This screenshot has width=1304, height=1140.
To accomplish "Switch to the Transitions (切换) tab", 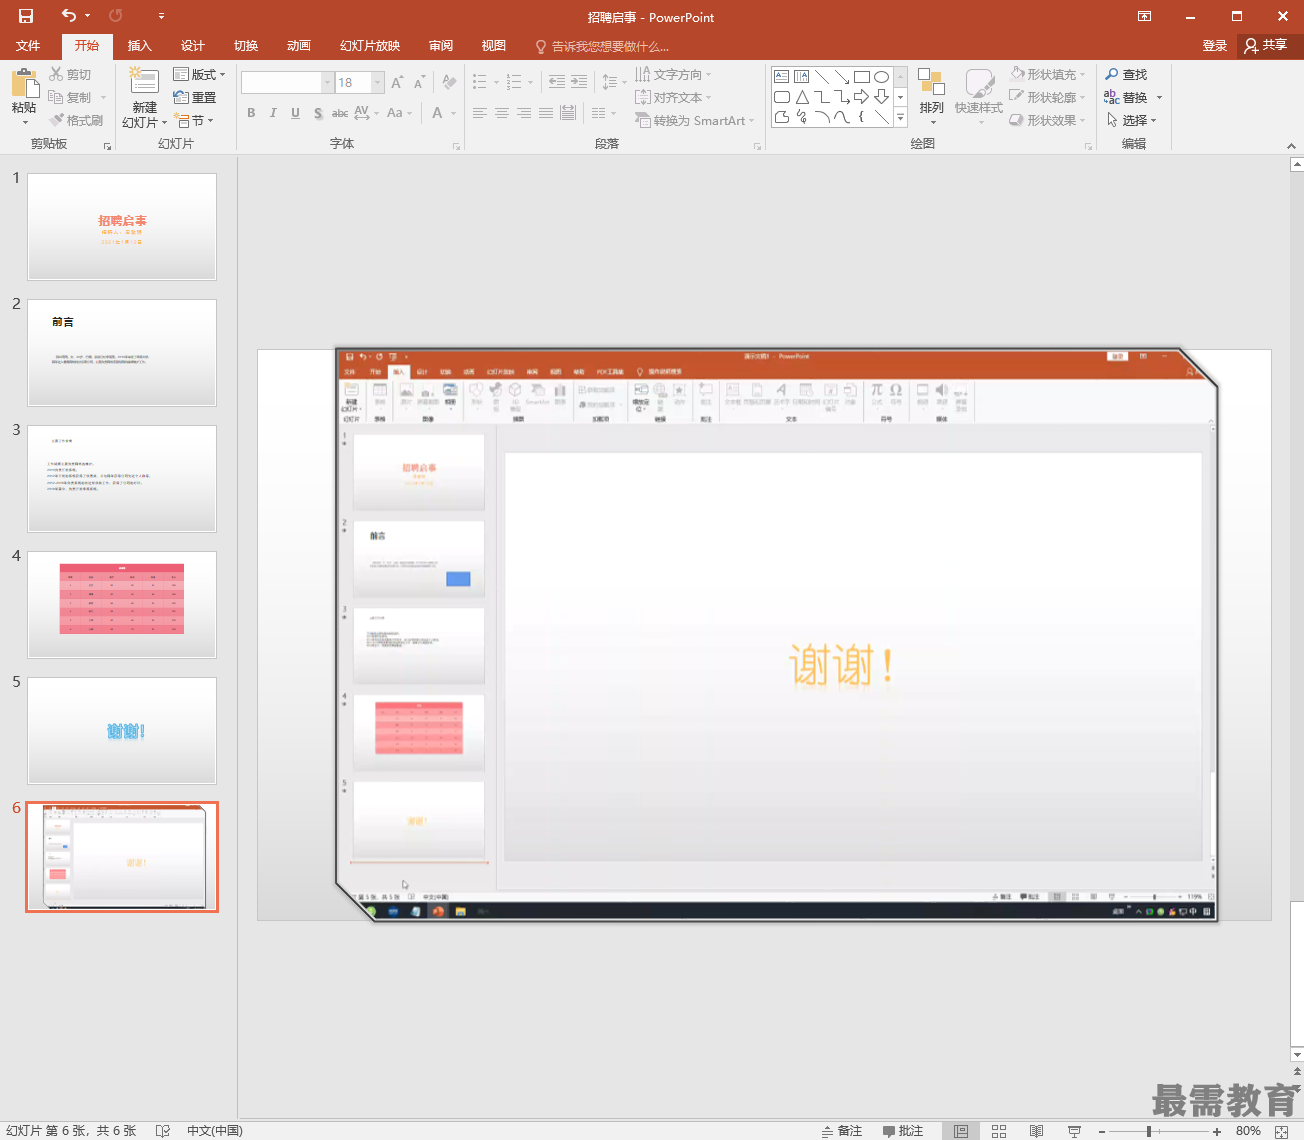I will (246, 46).
